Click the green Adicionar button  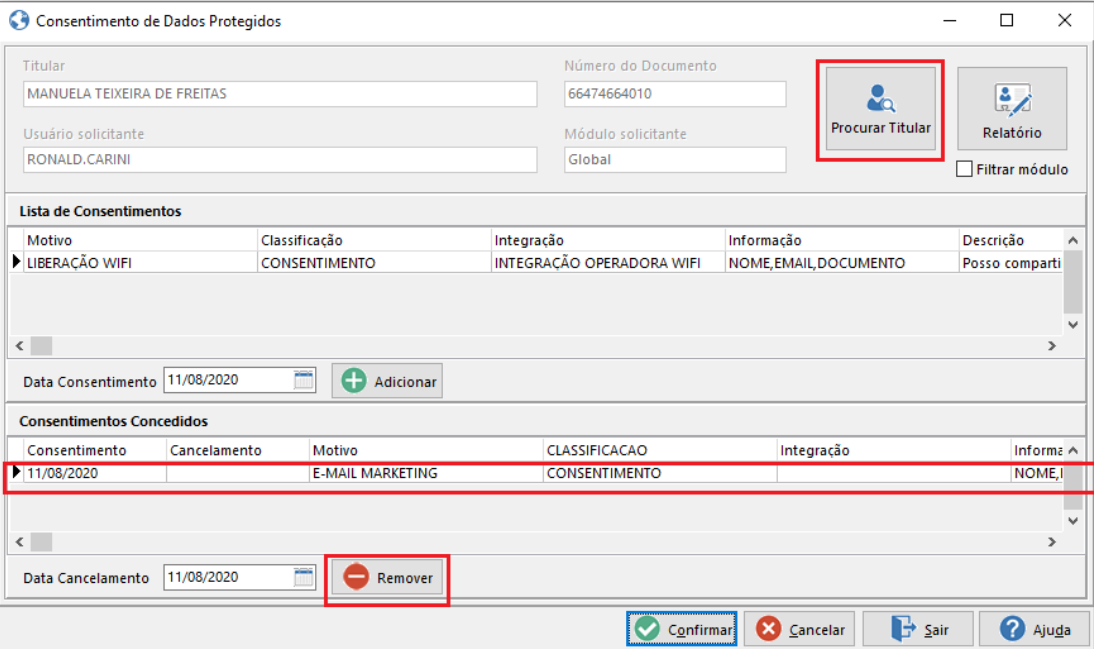pos(387,381)
